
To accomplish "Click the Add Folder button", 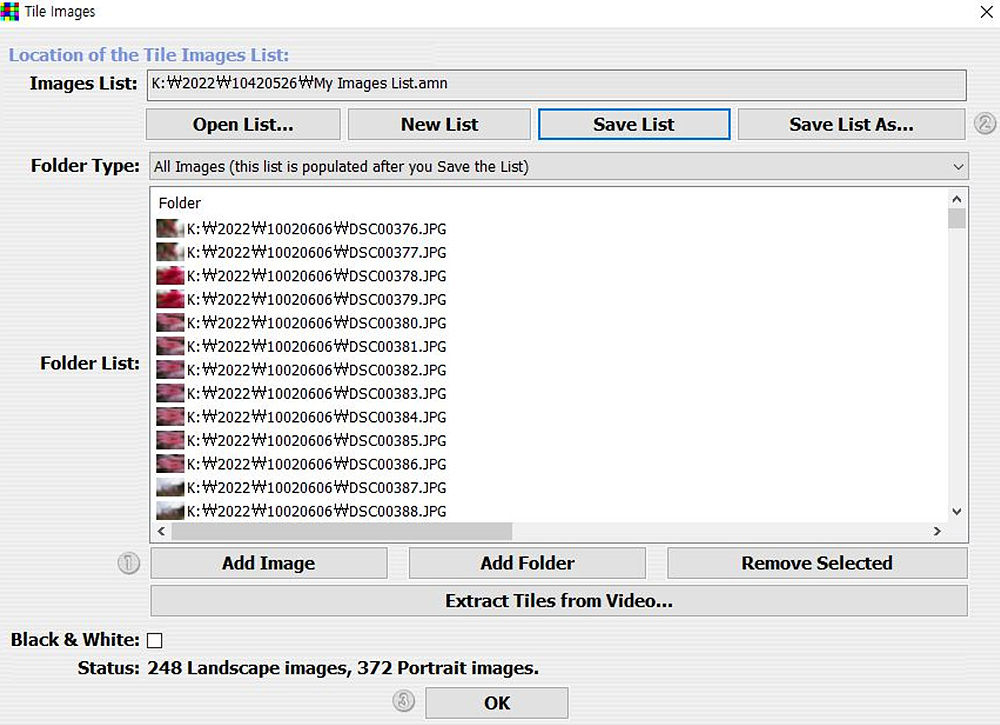I will pyautogui.click(x=527, y=563).
